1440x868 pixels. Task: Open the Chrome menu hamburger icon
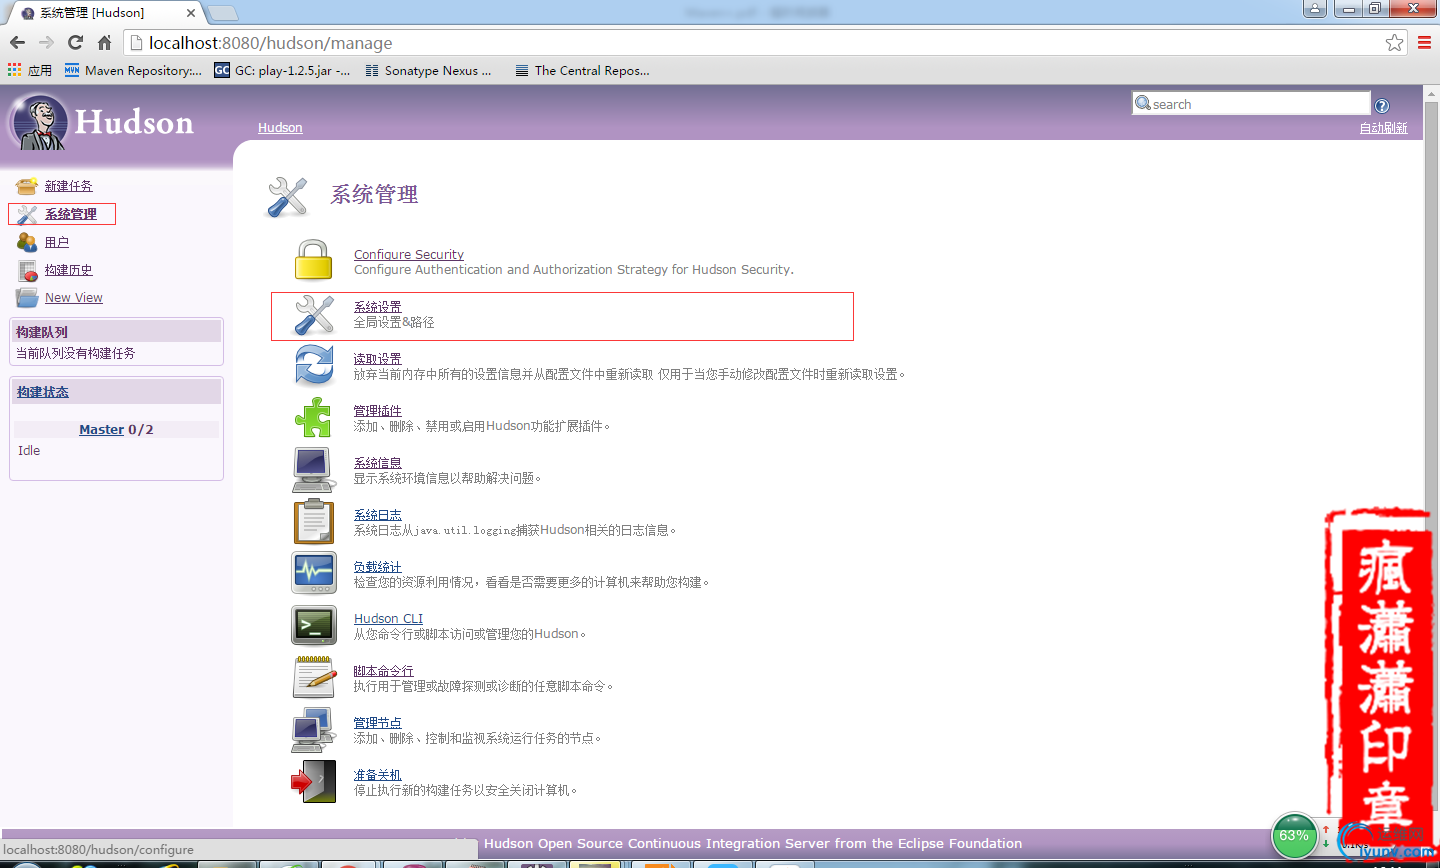coord(1425,42)
